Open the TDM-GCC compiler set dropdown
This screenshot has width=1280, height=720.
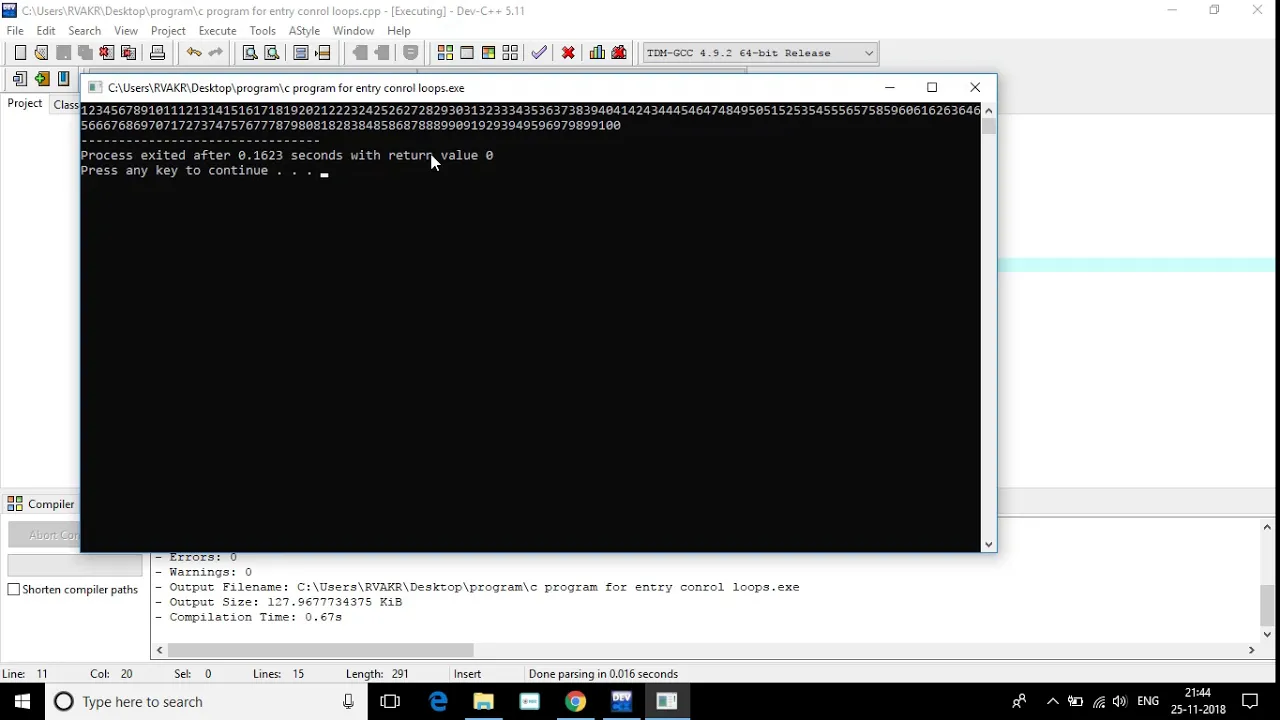(869, 53)
